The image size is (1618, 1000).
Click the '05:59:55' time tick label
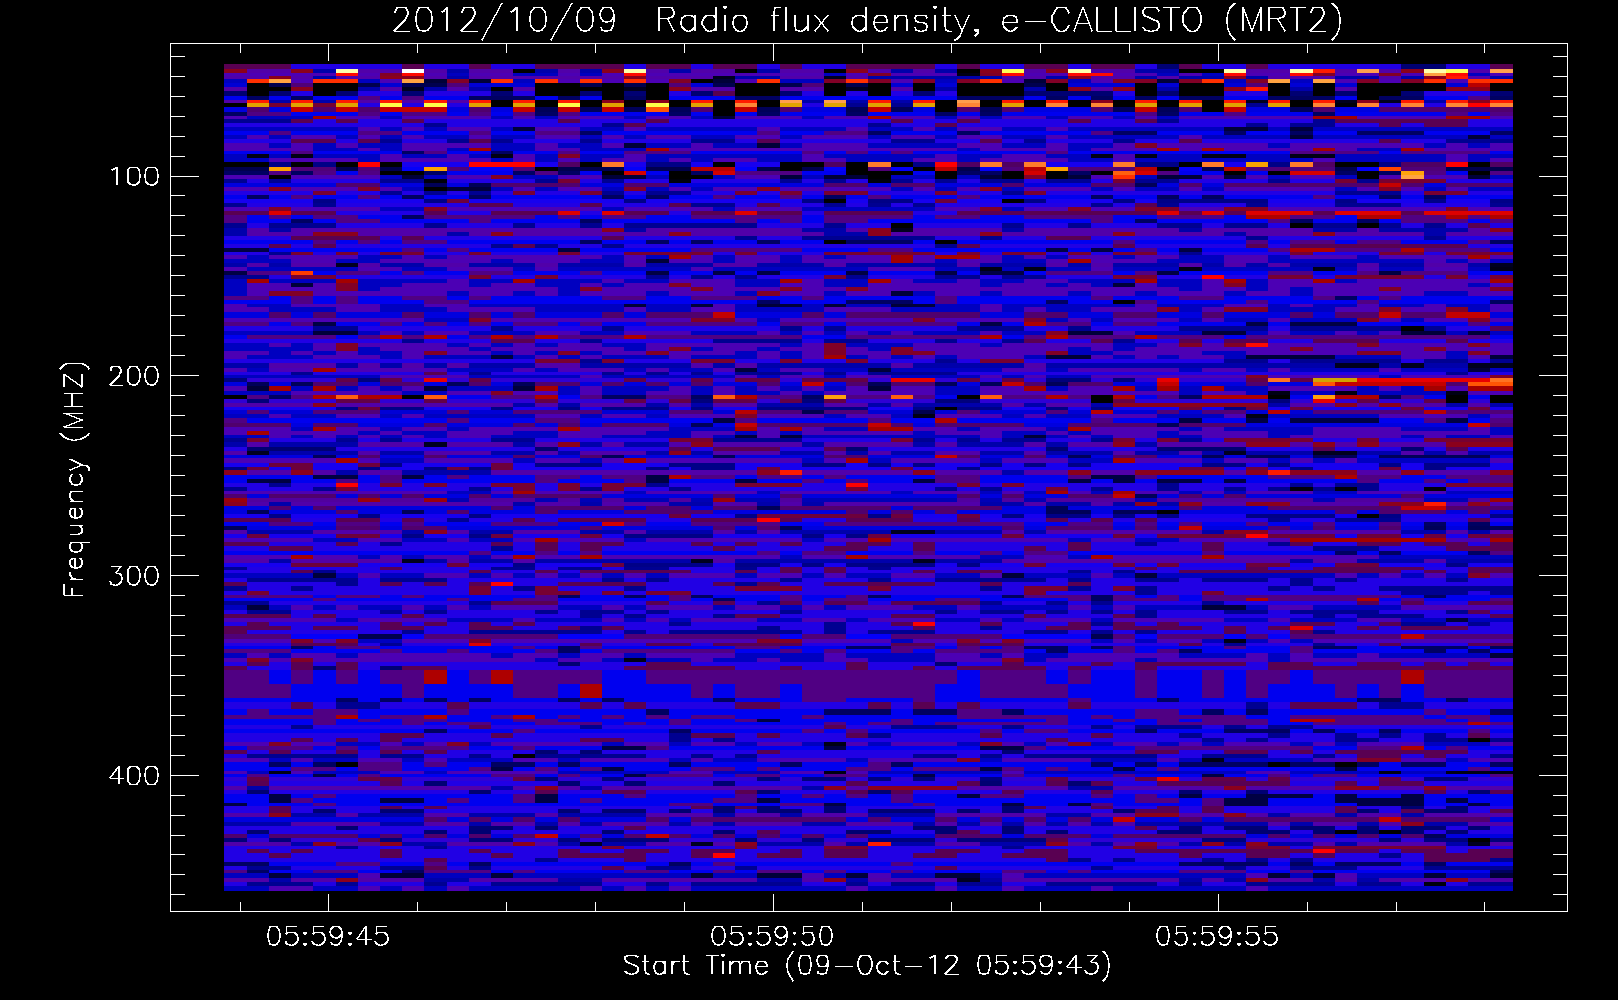[1217, 937]
